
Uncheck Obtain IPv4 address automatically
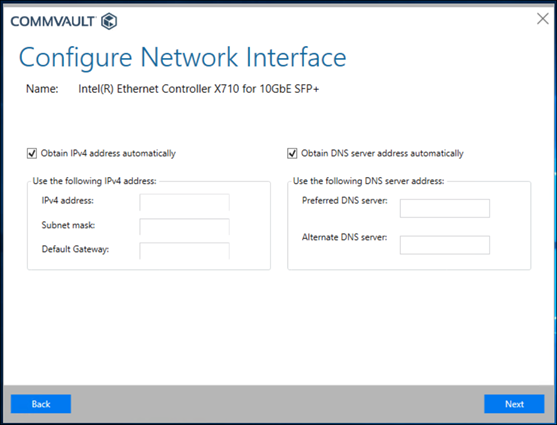(32, 154)
